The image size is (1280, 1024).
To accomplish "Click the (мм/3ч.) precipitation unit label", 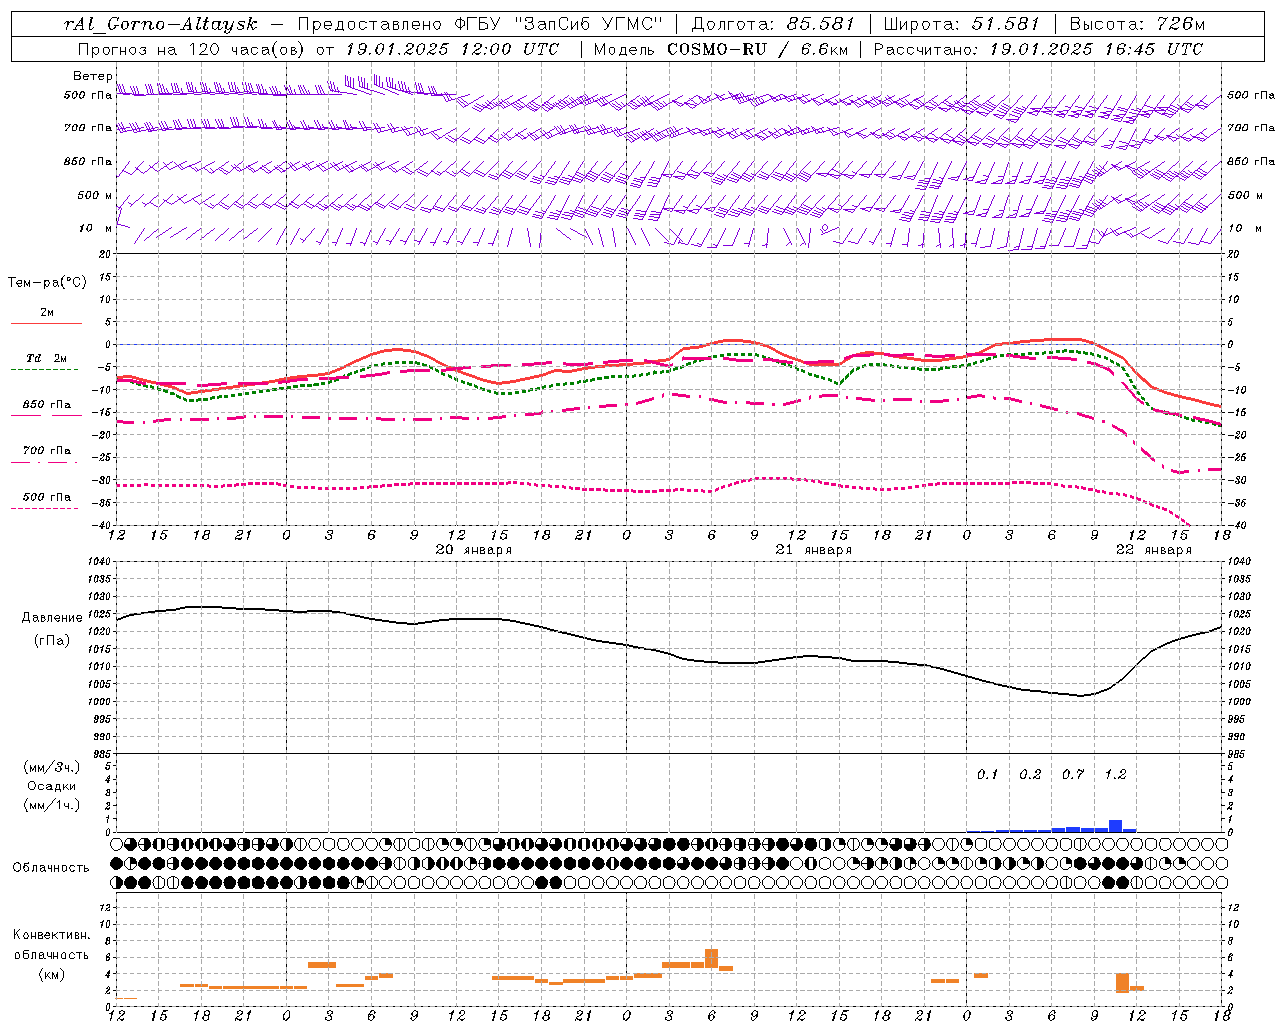I will (x=52, y=767).
